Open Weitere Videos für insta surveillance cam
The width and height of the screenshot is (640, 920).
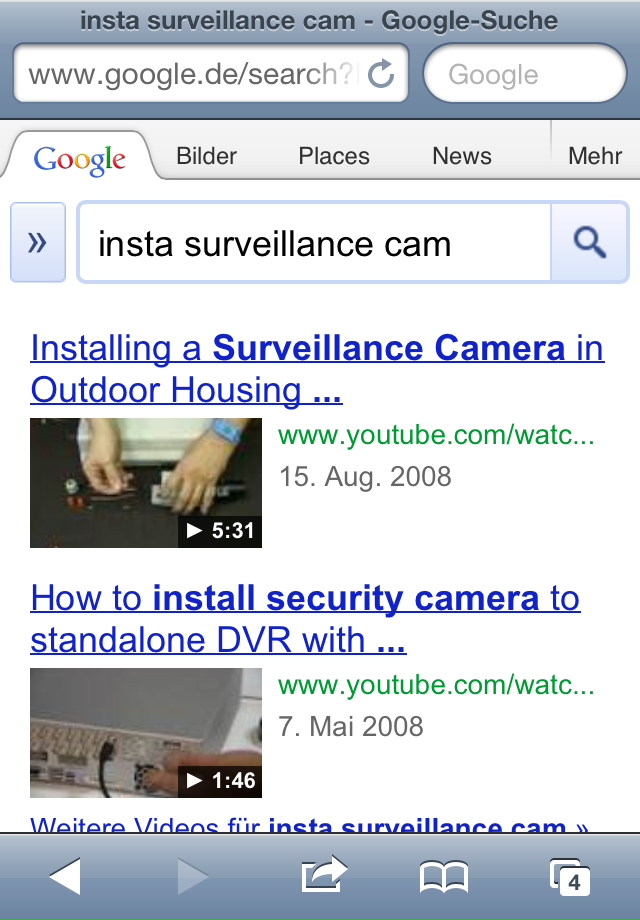point(309,824)
